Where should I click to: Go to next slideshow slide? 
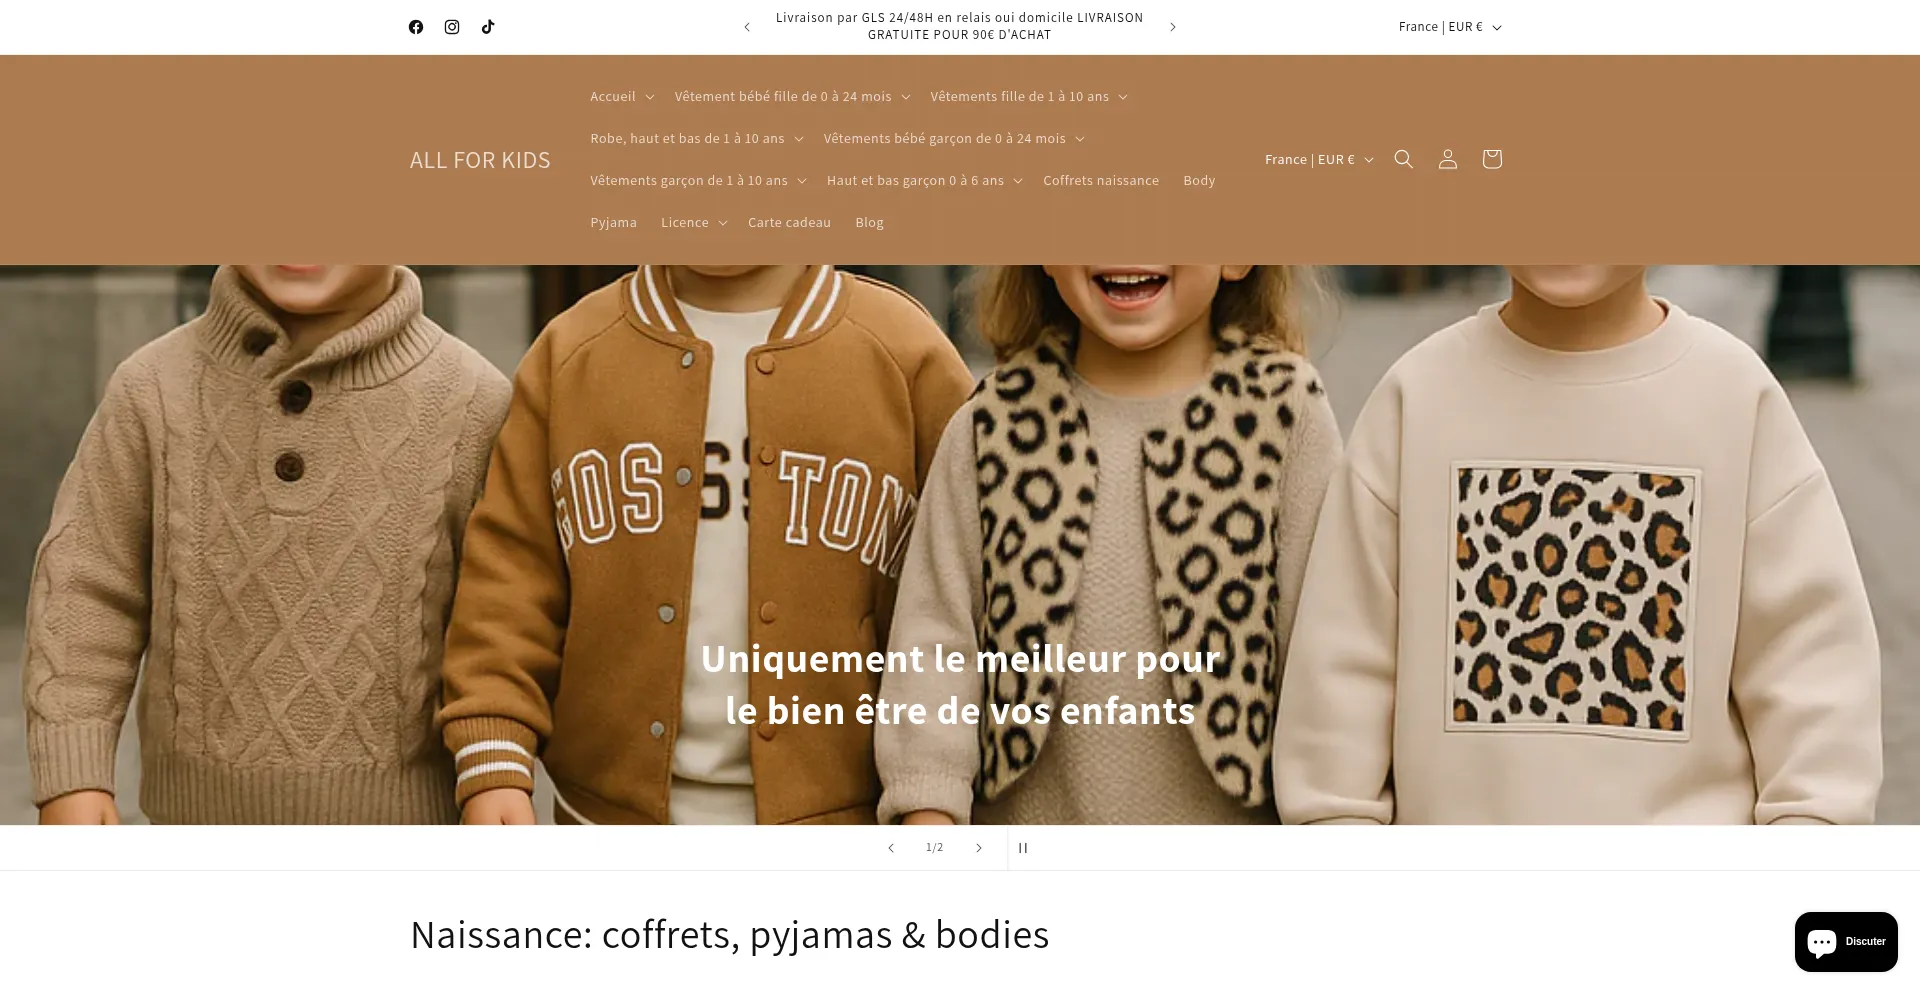point(979,848)
